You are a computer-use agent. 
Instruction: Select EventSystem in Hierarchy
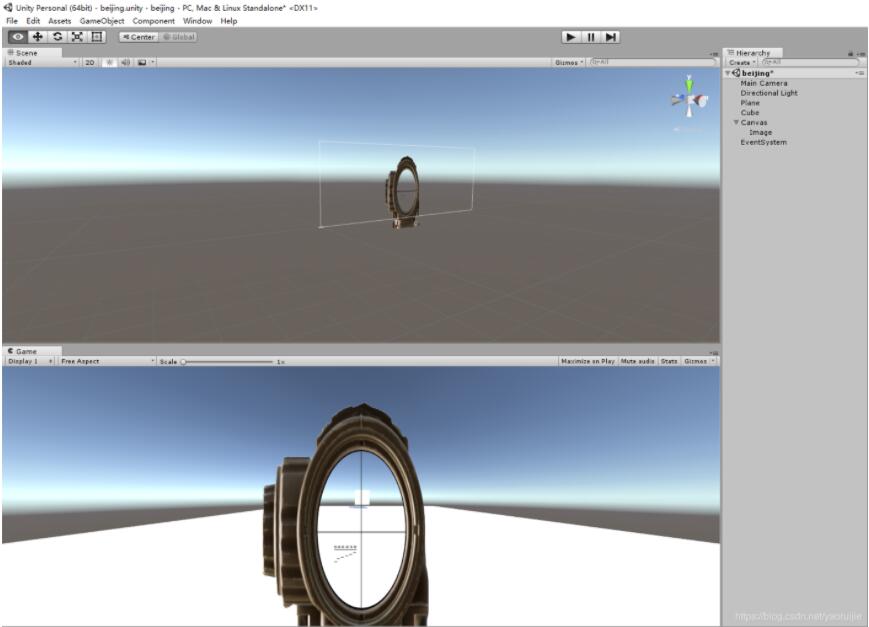click(763, 142)
